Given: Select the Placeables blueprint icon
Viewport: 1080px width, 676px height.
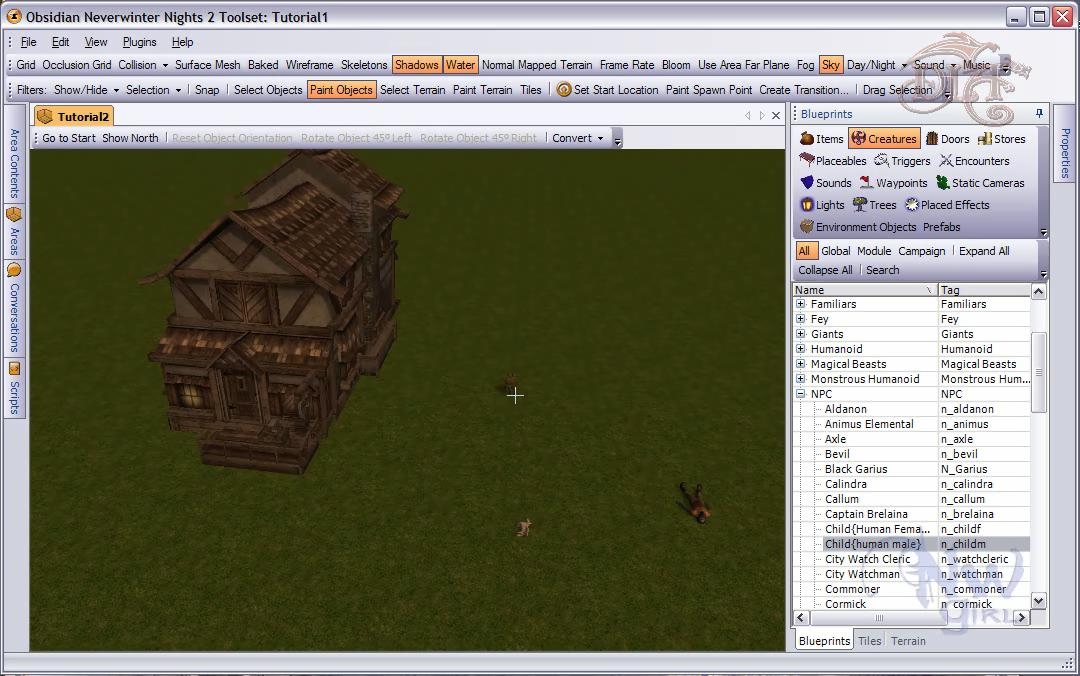Looking at the screenshot, I should pyautogui.click(x=807, y=161).
